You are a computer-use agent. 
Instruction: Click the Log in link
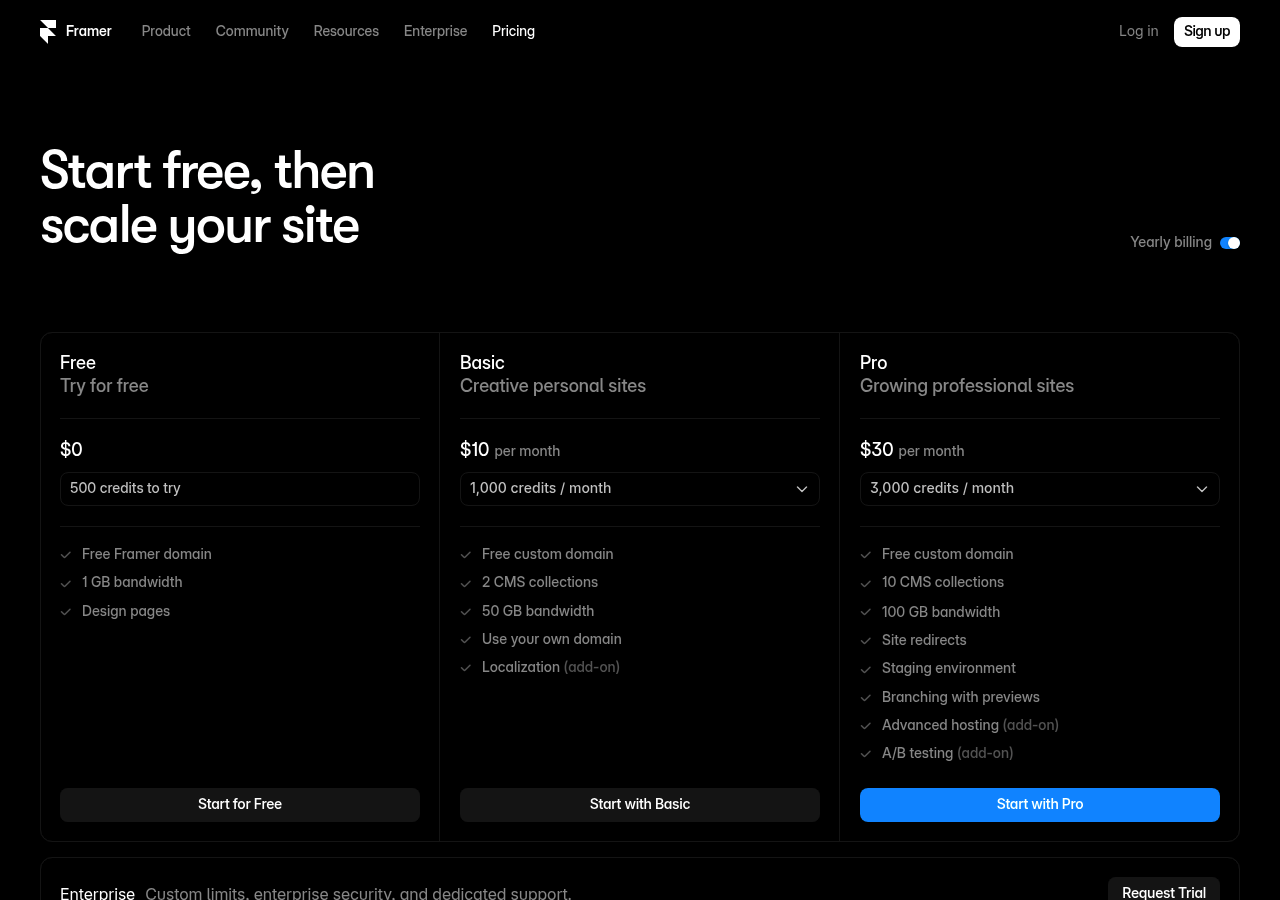pos(1138,31)
